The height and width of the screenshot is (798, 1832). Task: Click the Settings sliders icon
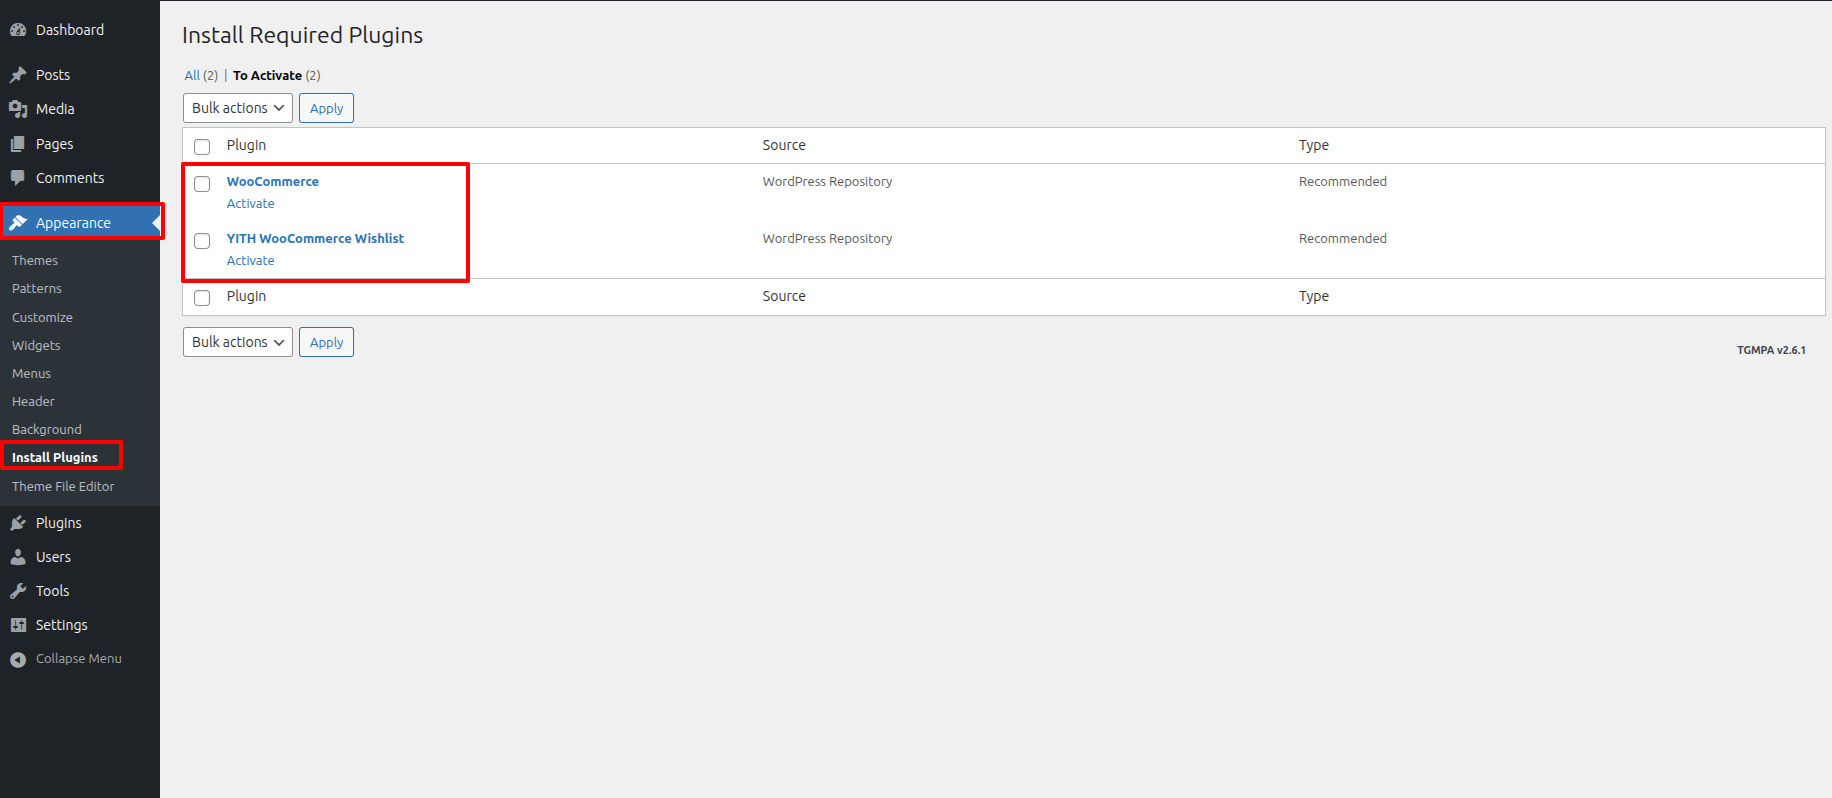pyautogui.click(x=18, y=625)
